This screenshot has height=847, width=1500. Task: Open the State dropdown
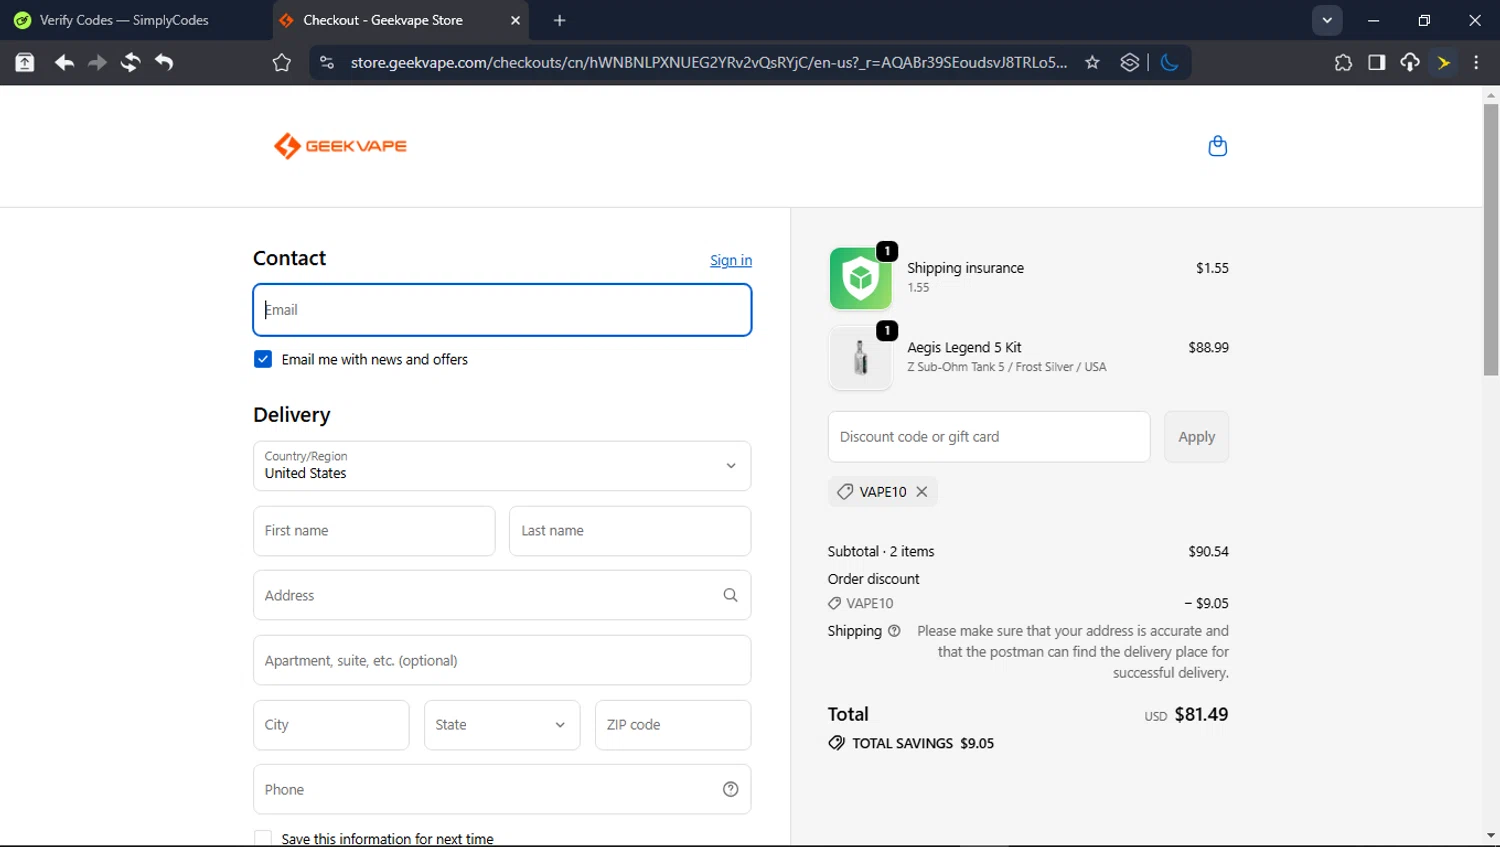(x=502, y=725)
